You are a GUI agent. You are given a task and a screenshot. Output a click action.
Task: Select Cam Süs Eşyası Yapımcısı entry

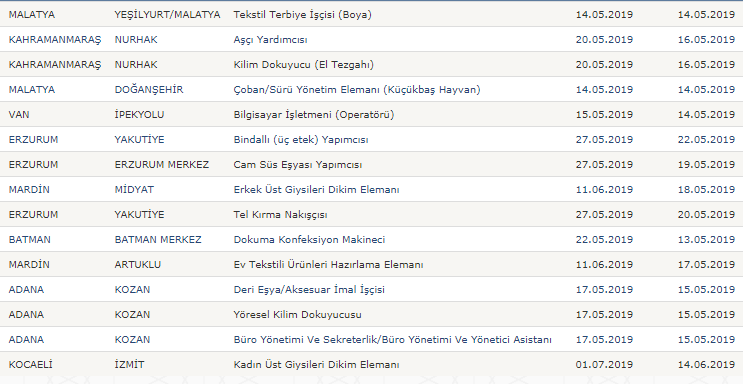[x=298, y=165]
